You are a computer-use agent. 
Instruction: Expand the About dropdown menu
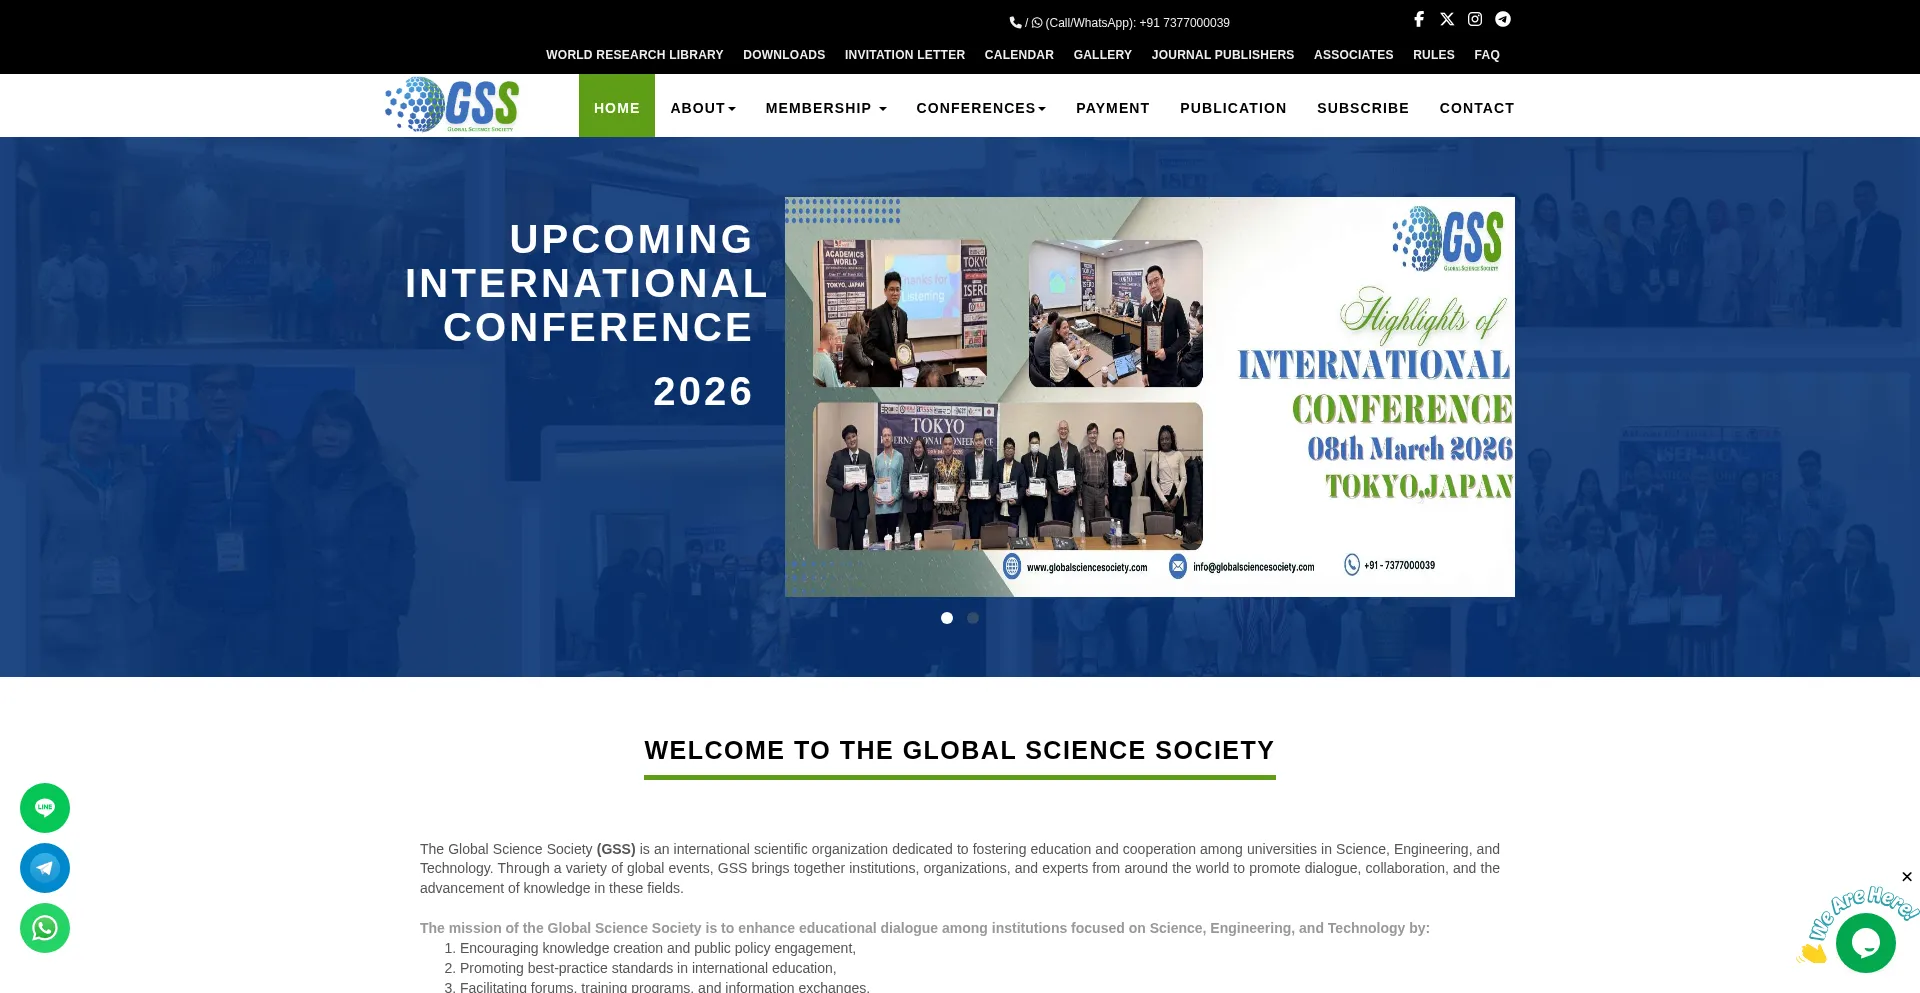(703, 108)
